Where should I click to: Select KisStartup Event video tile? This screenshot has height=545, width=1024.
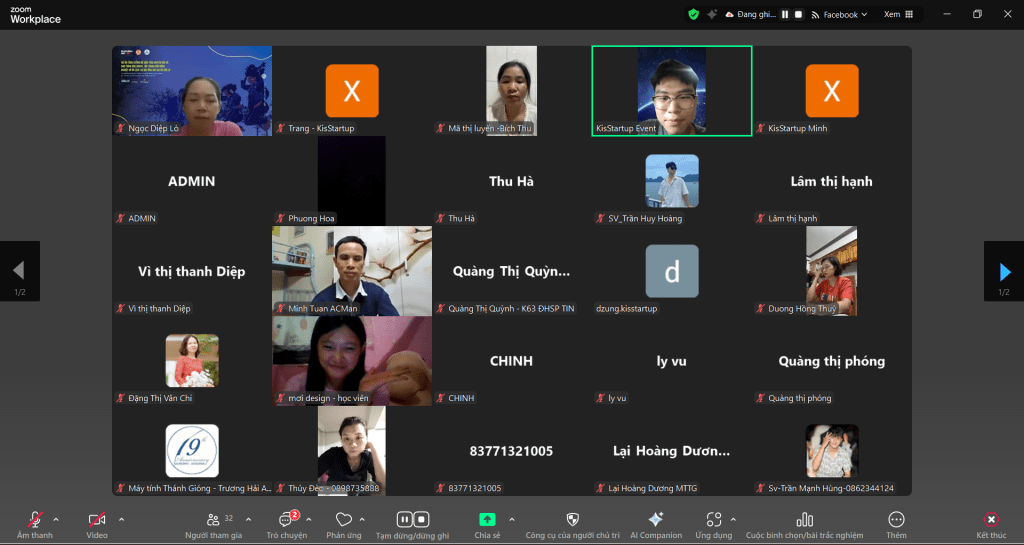tap(671, 91)
